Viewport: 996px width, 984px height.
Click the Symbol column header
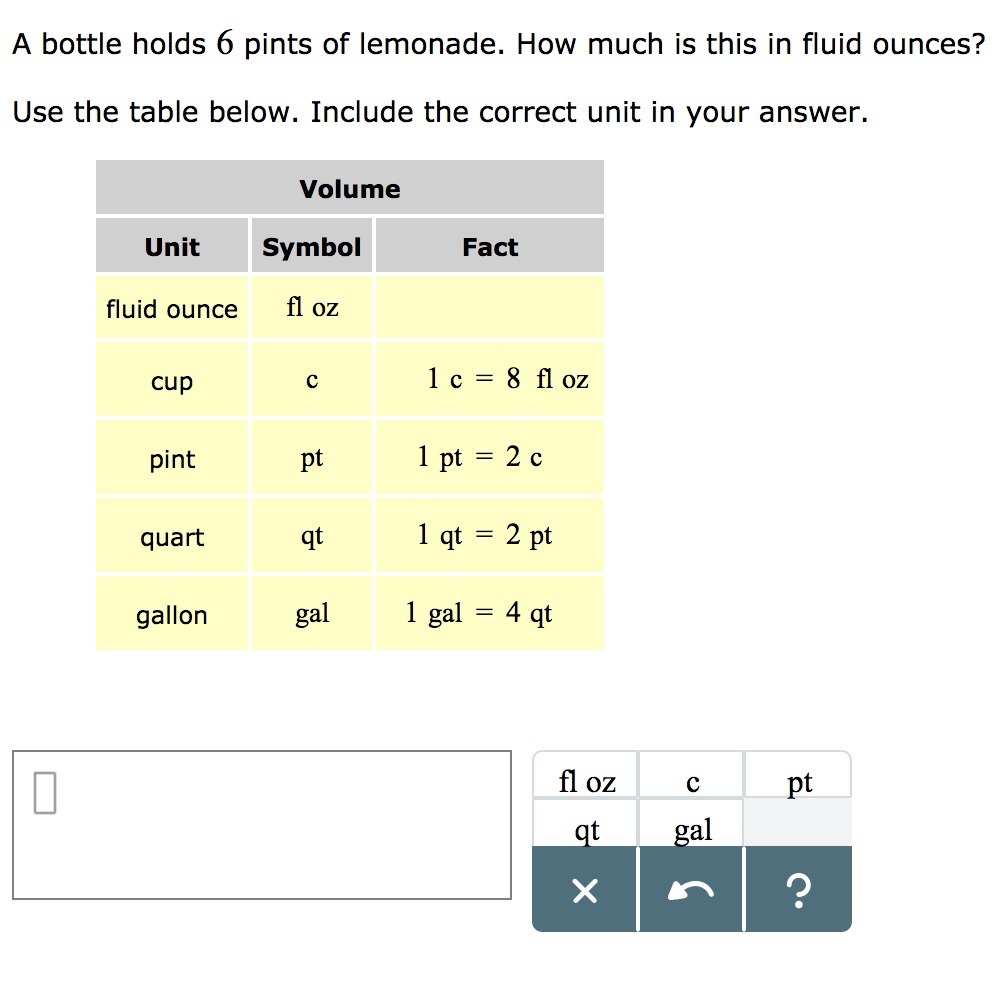(x=312, y=247)
